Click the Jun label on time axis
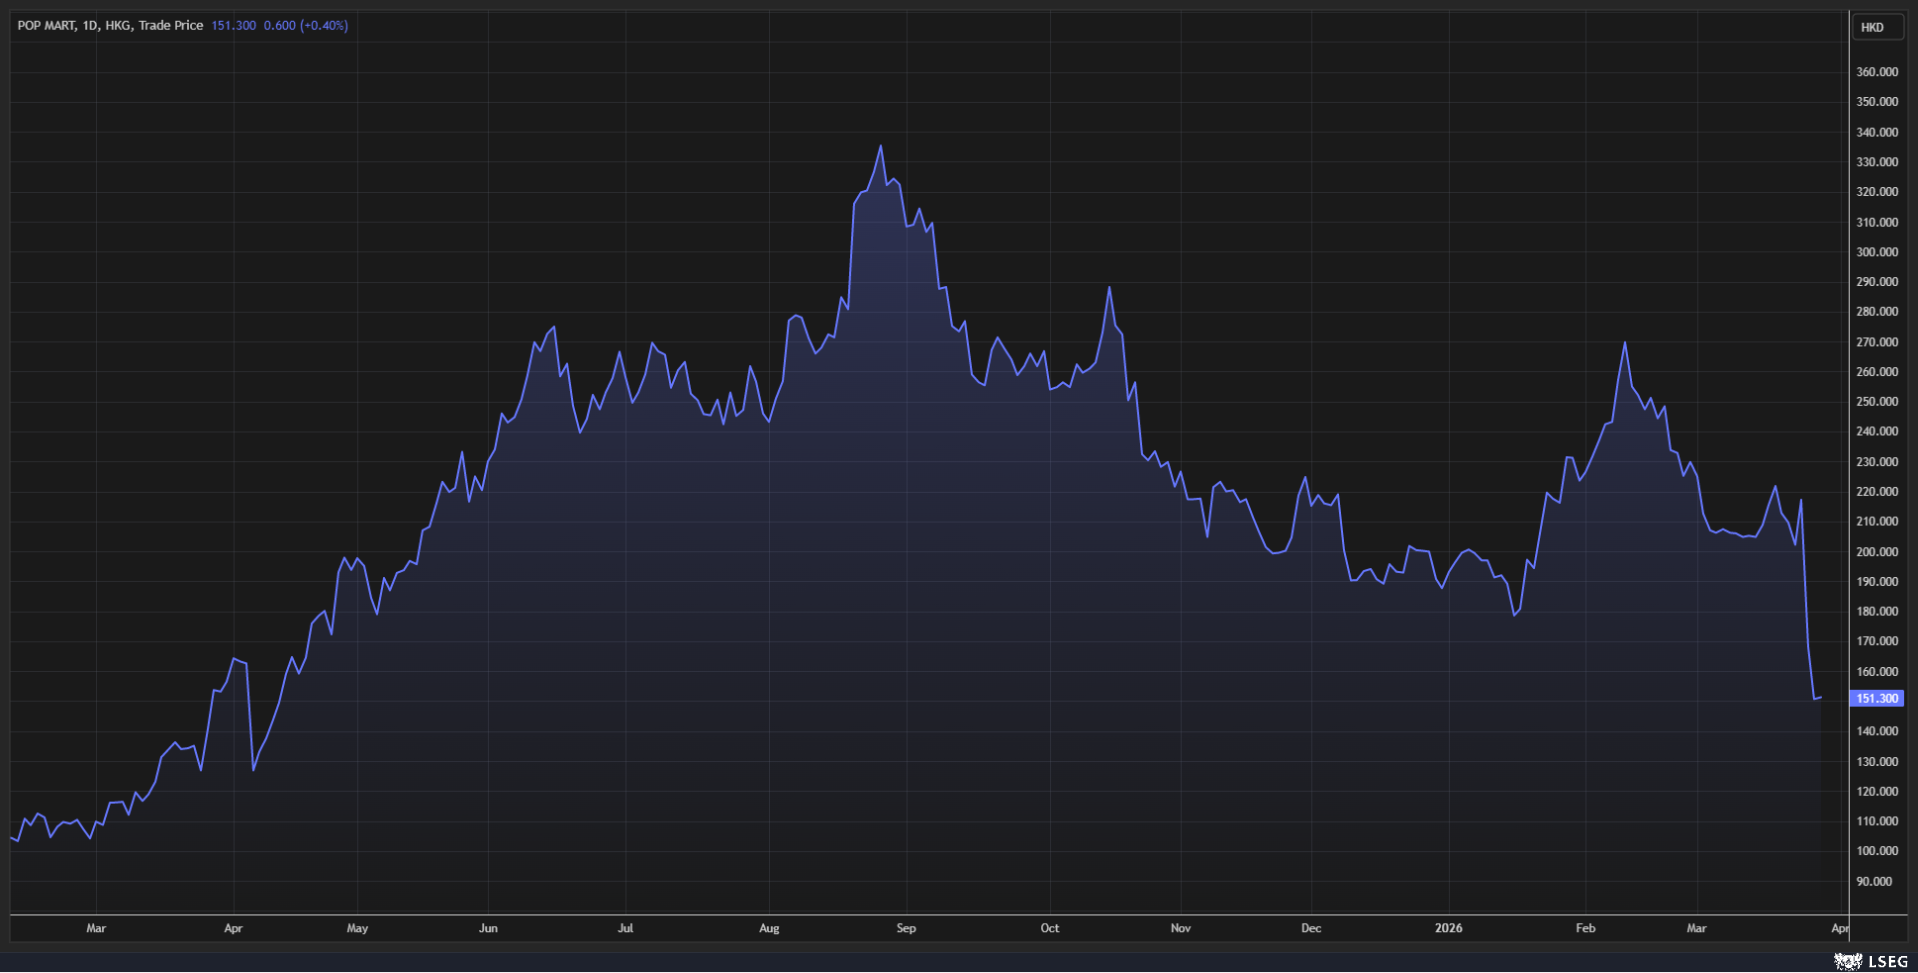This screenshot has width=1918, height=973. [488, 928]
